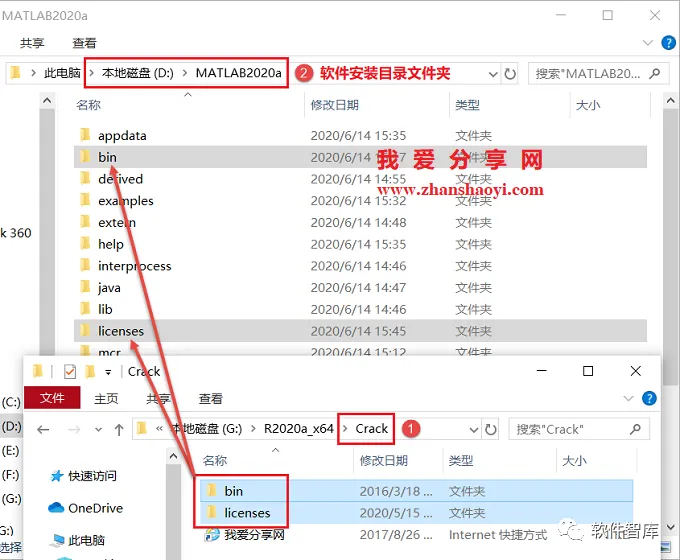
Task: Open the appdata folder
Action: click(x=122, y=136)
